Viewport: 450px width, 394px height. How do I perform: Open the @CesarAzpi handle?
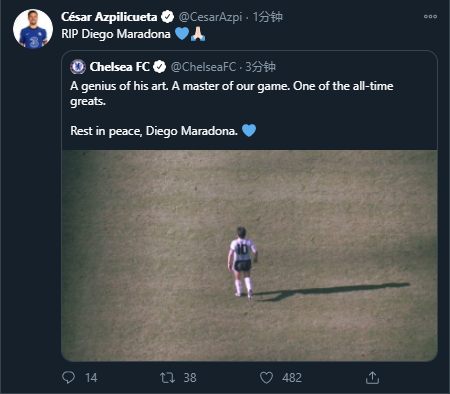[x=210, y=17]
